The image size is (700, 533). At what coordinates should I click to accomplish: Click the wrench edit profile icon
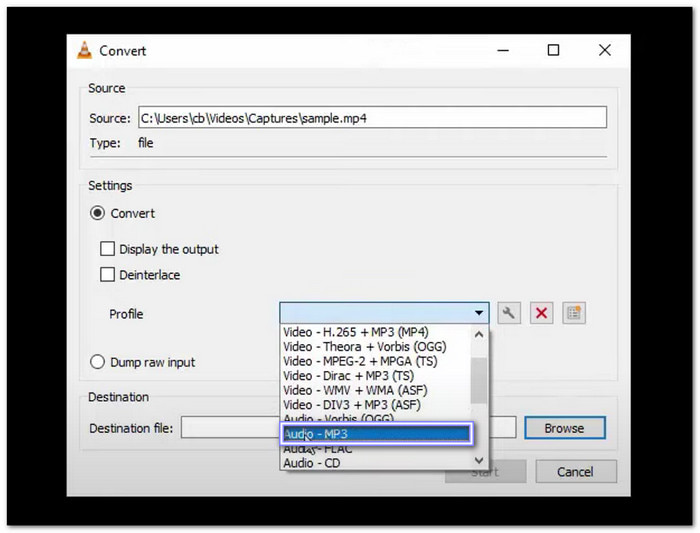pos(510,313)
